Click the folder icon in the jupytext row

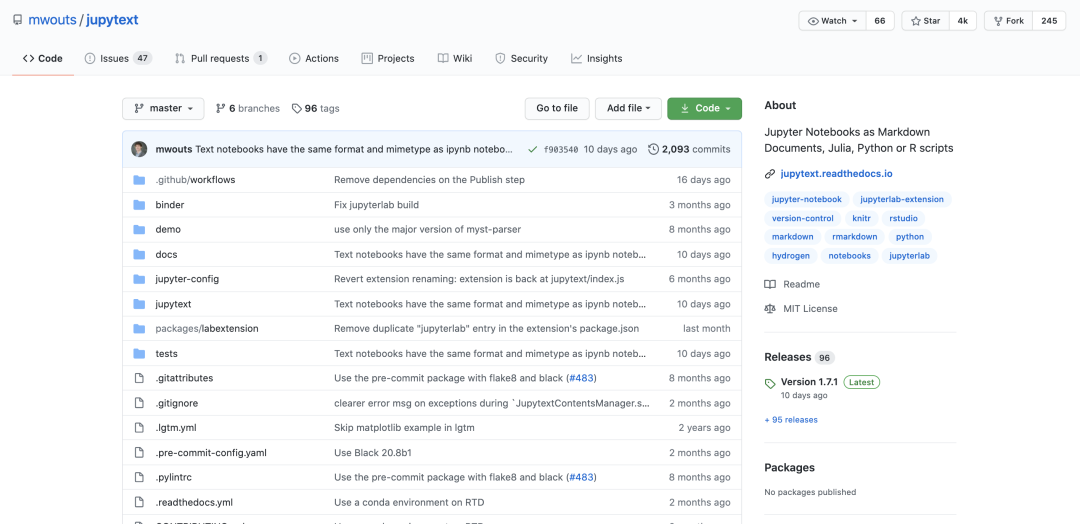click(x=139, y=304)
